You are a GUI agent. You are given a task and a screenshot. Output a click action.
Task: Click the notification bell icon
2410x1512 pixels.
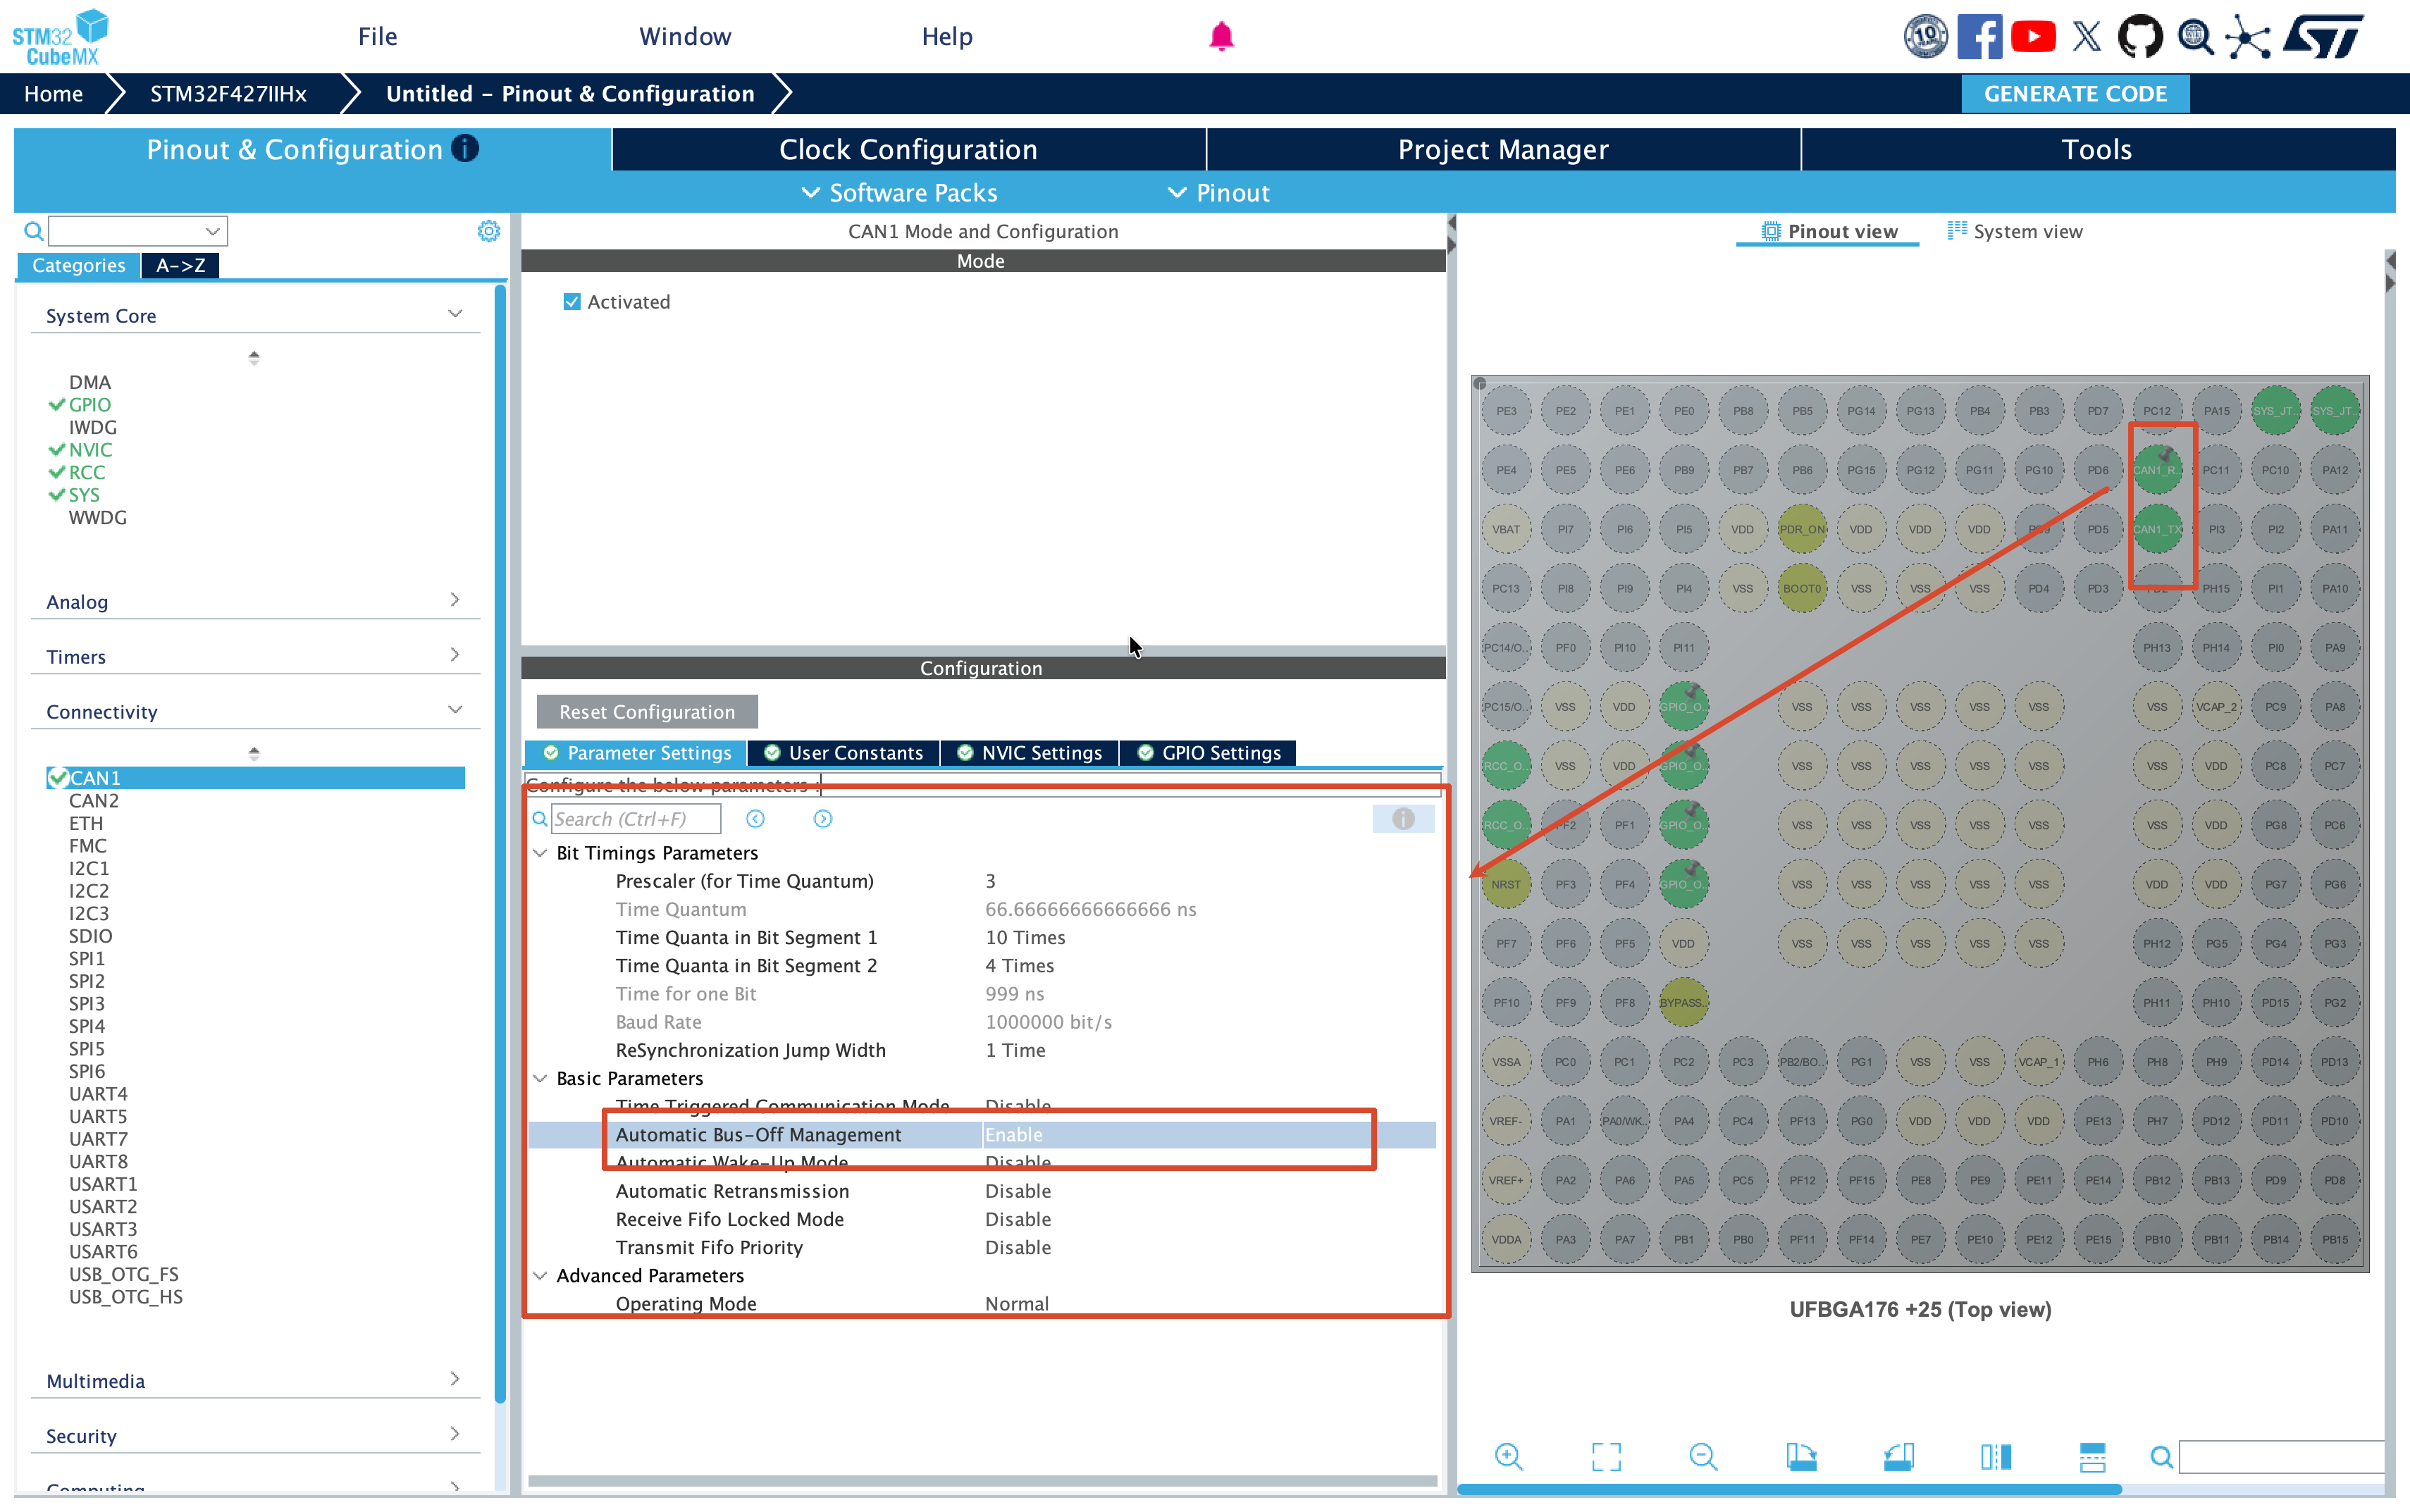tap(1221, 37)
